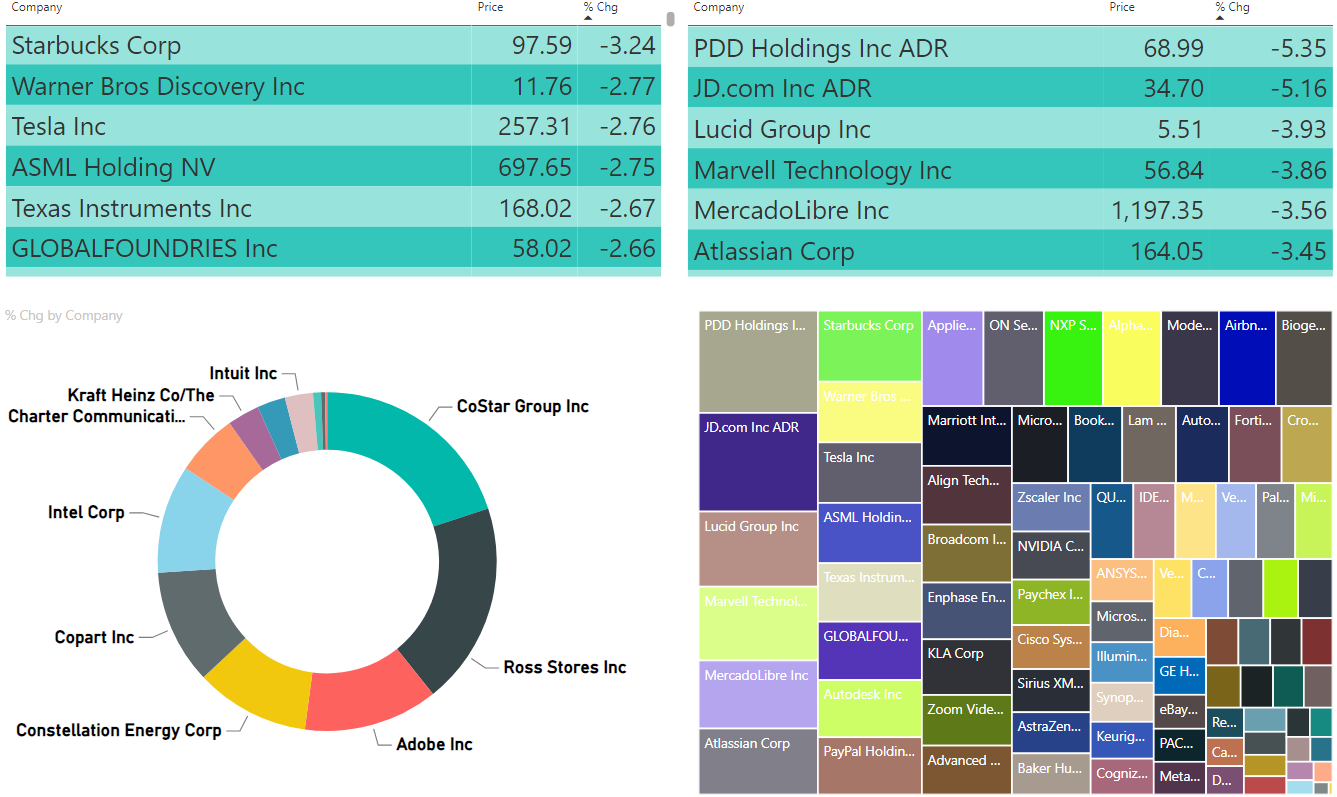Select the Tesla Inc row in left table
Image resolution: width=1337 pixels, height=797 pixels.
click(x=333, y=126)
